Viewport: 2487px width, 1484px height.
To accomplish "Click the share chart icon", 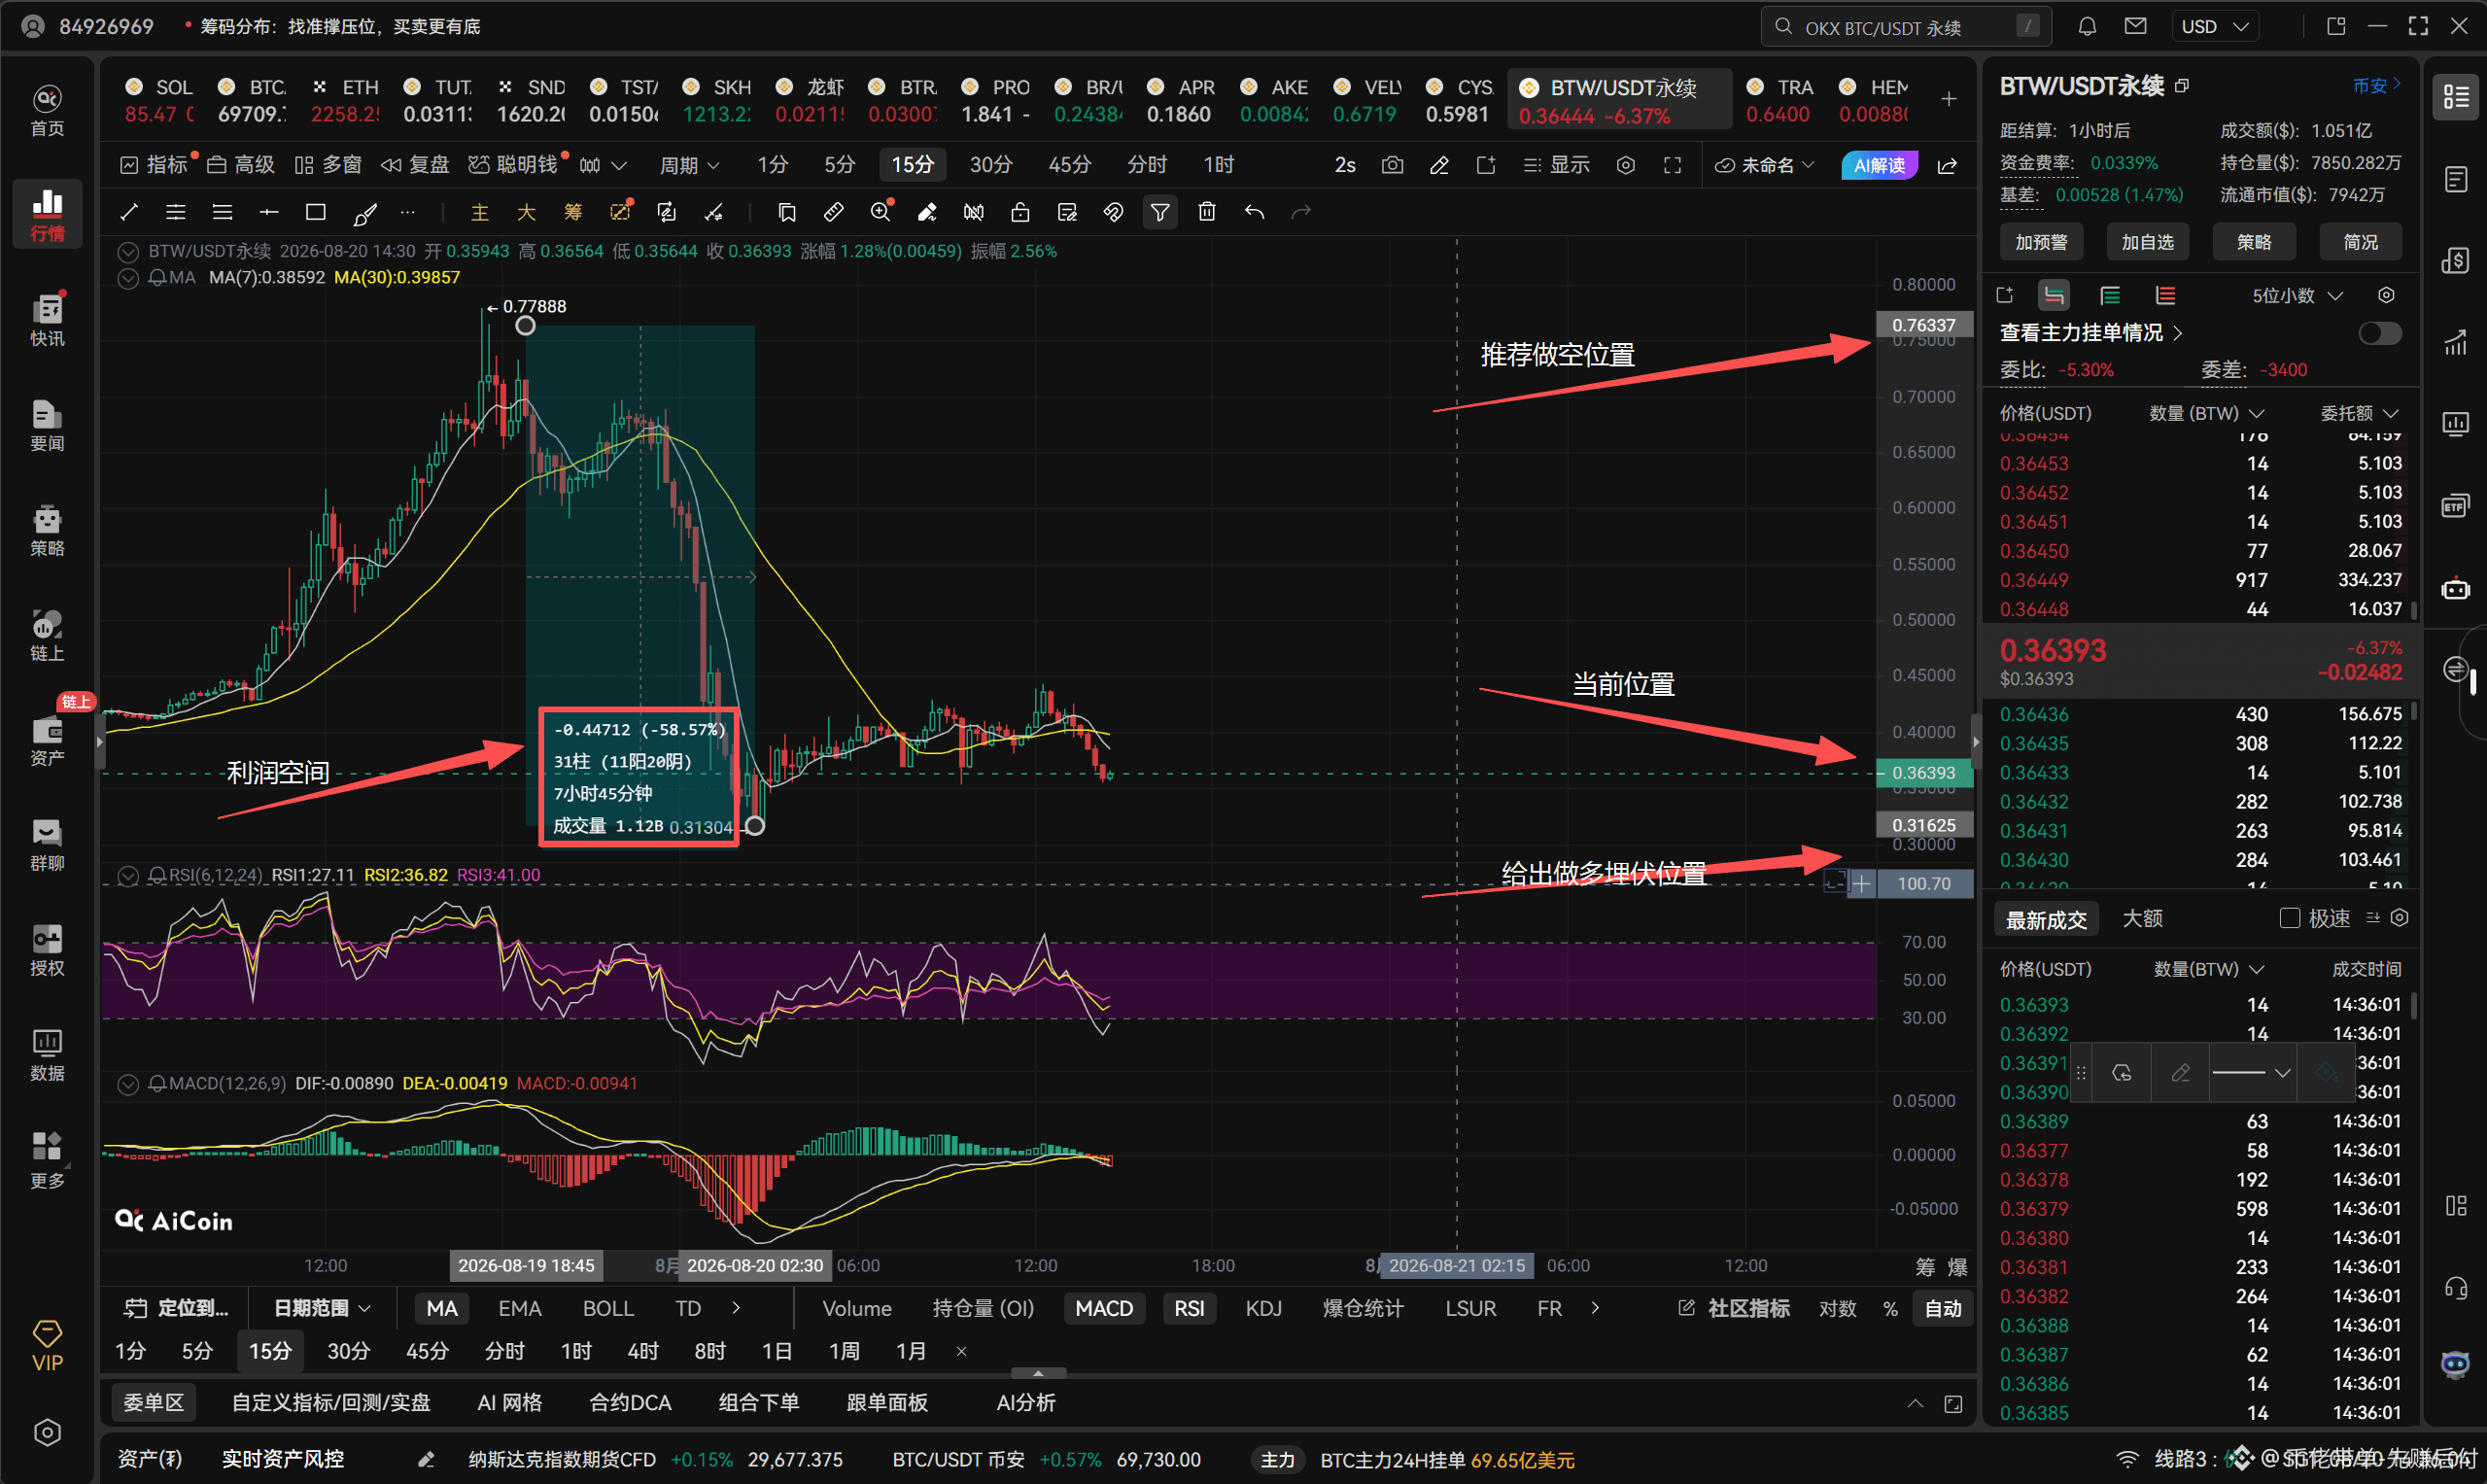I will [x=1947, y=165].
